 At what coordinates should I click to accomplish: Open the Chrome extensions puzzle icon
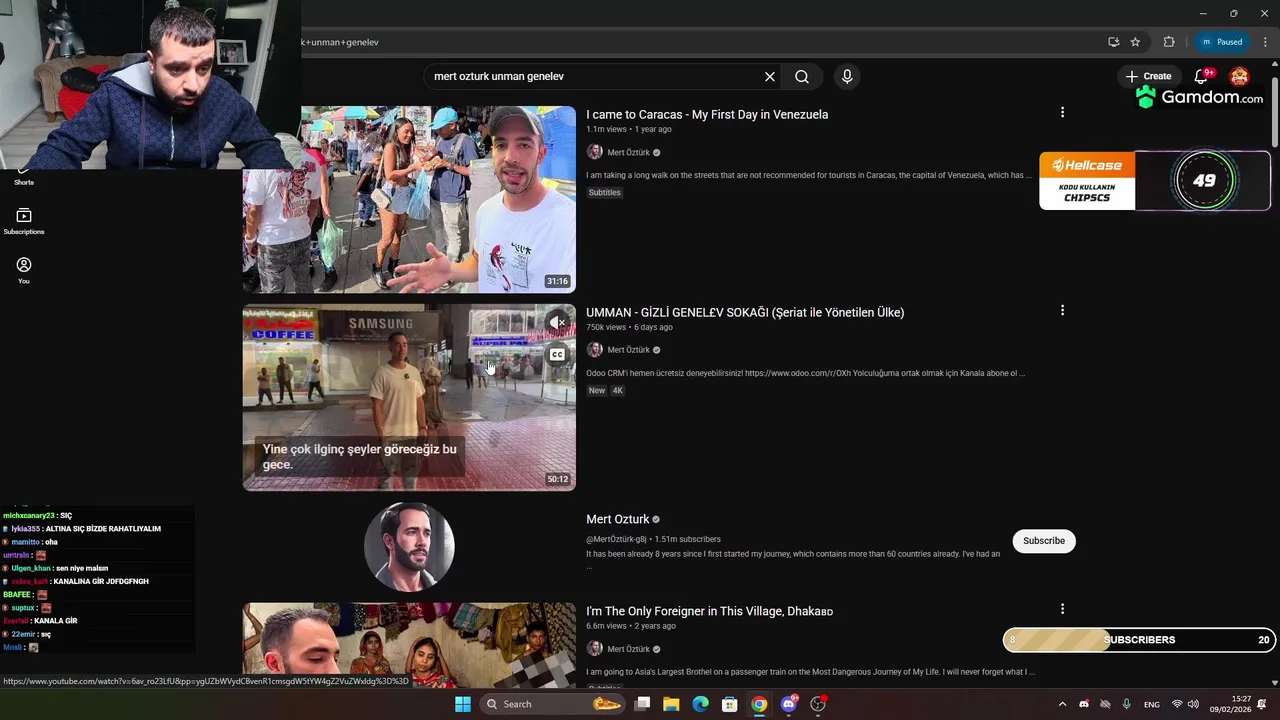click(x=1169, y=42)
